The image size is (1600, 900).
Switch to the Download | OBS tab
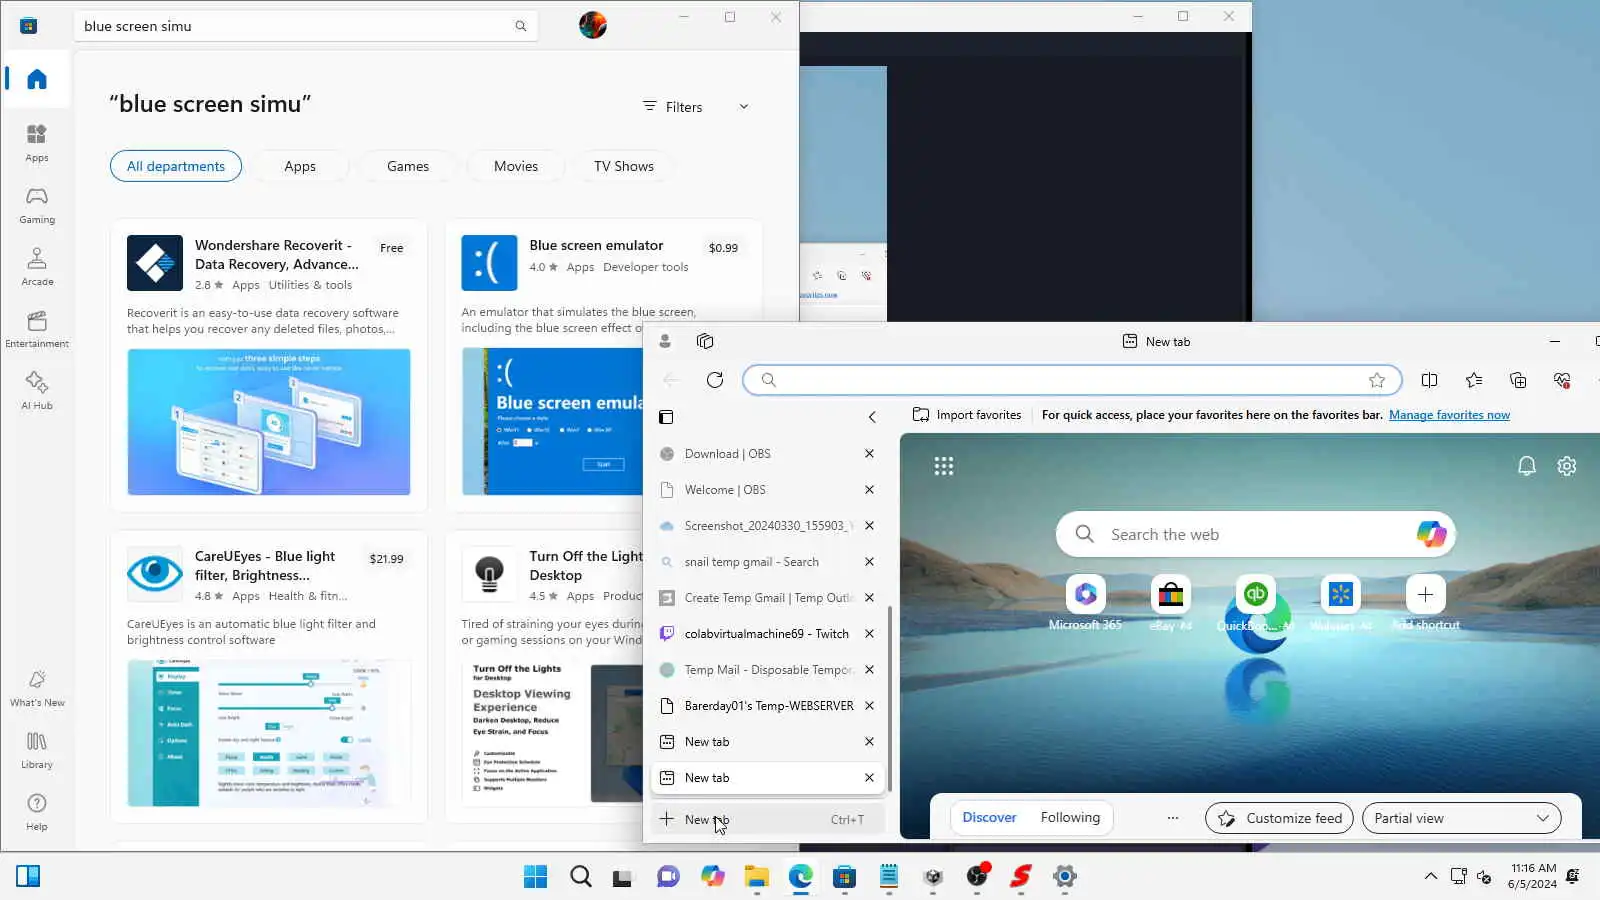pyautogui.click(x=767, y=454)
